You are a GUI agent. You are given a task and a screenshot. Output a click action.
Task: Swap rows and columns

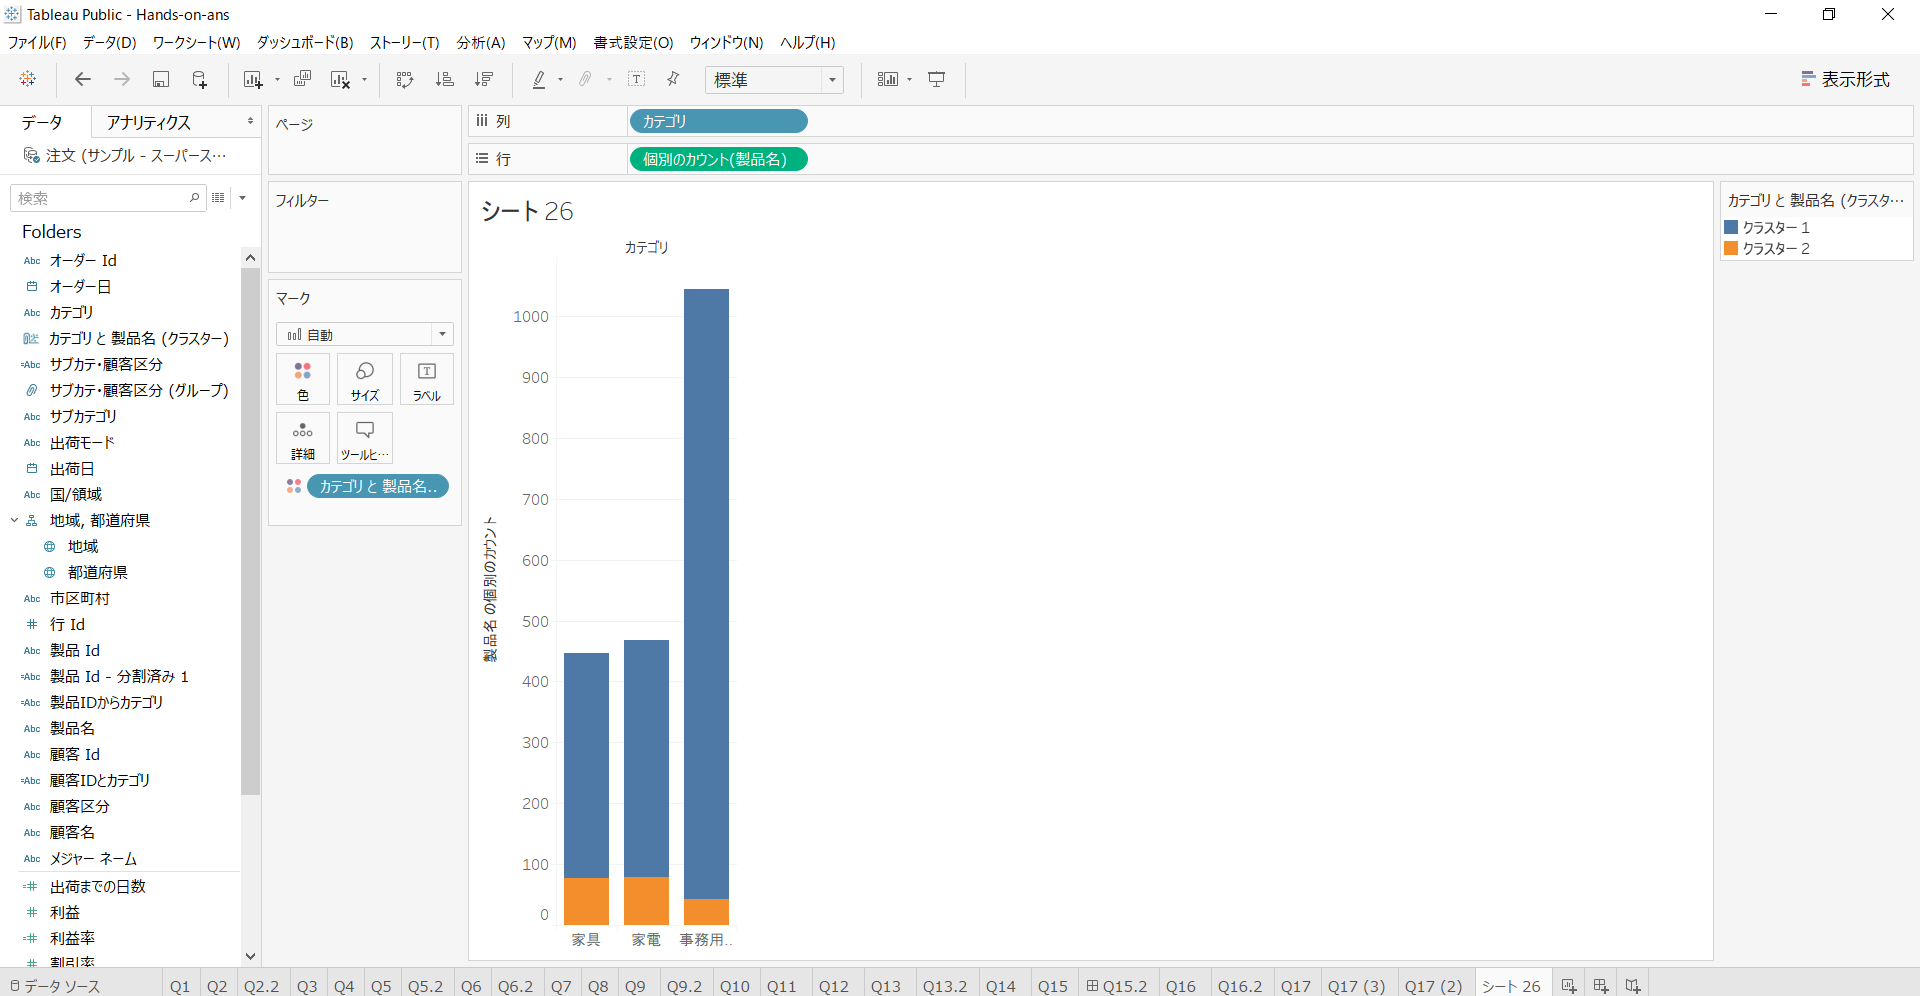click(x=405, y=79)
